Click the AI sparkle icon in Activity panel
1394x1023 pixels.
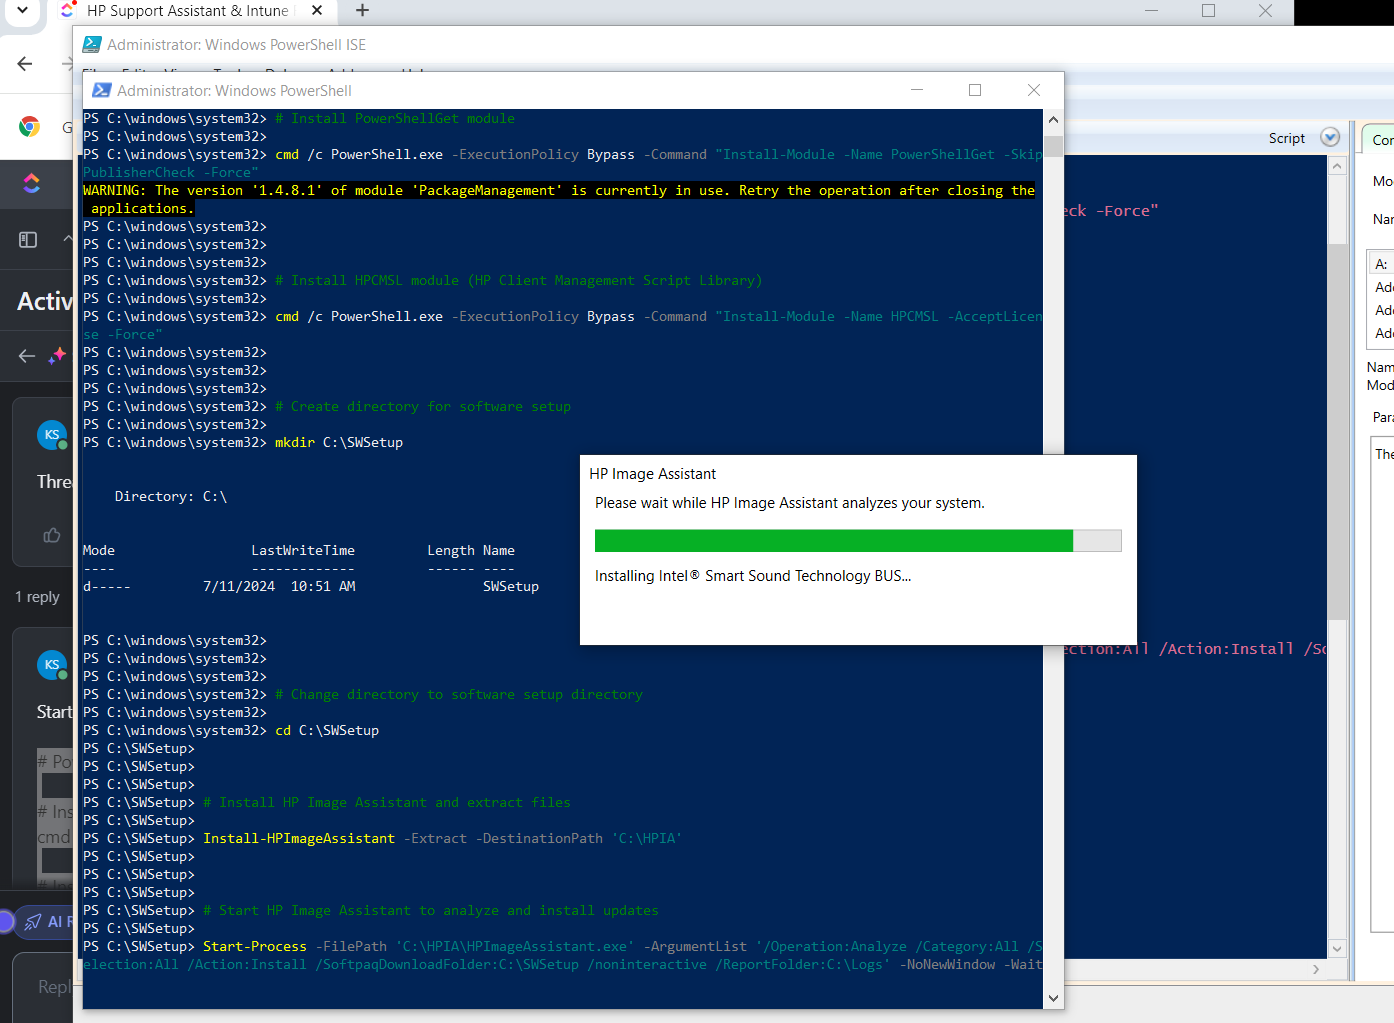57,355
